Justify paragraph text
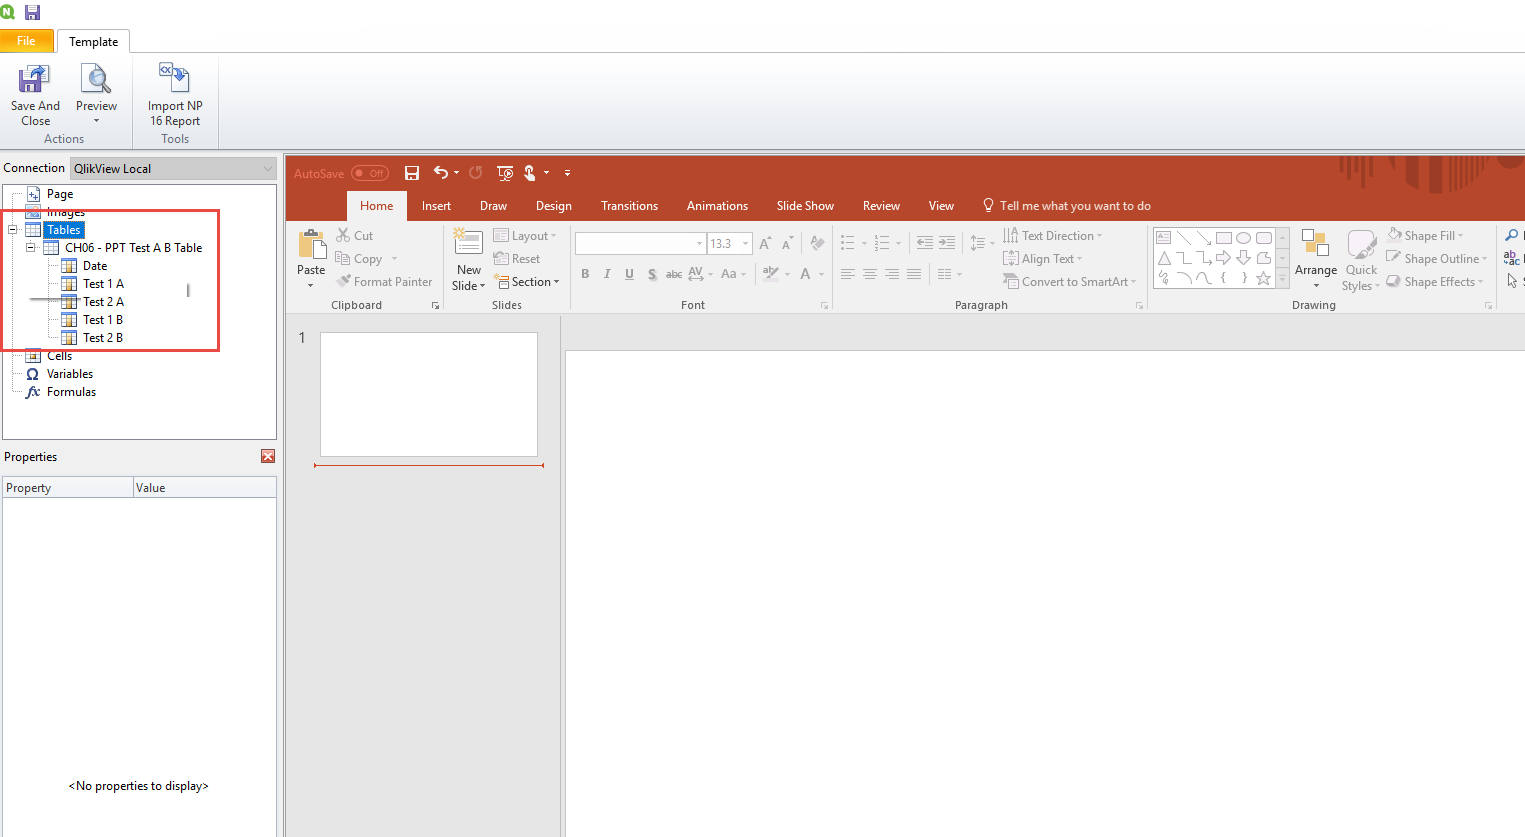Image resolution: width=1525 pixels, height=837 pixels. pos(914,274)
